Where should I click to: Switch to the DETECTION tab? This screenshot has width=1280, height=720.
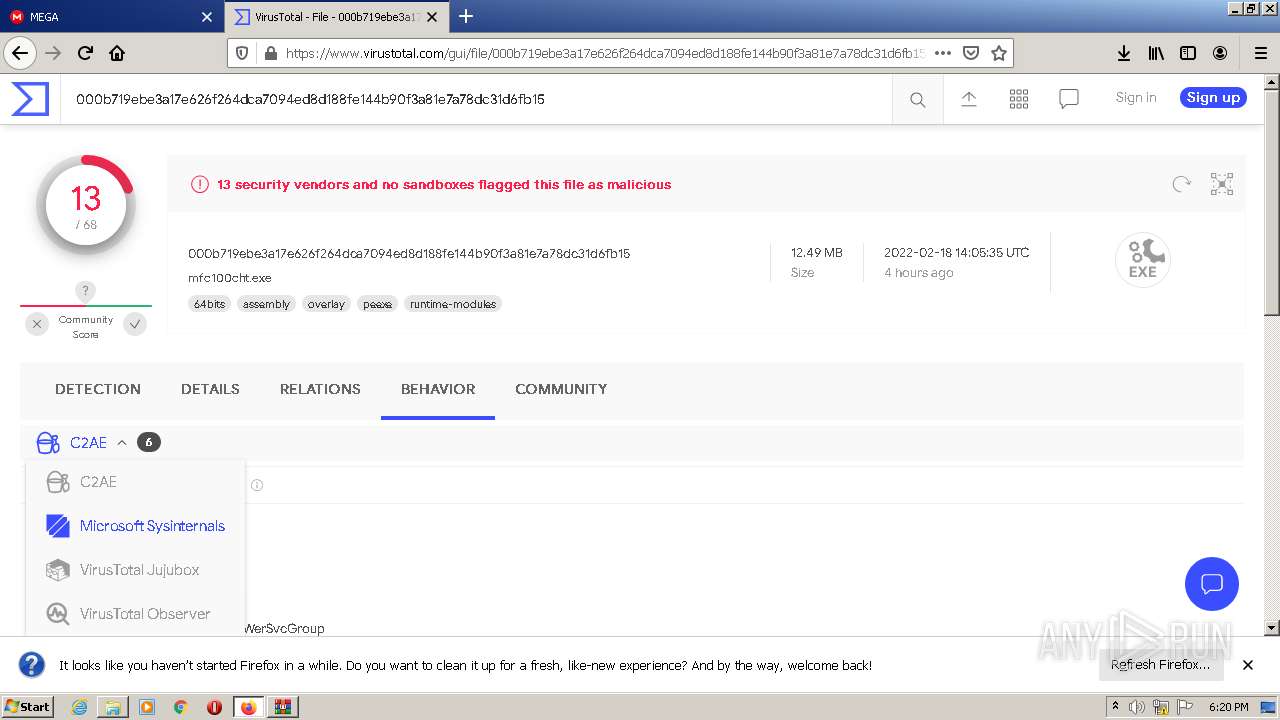98,389
